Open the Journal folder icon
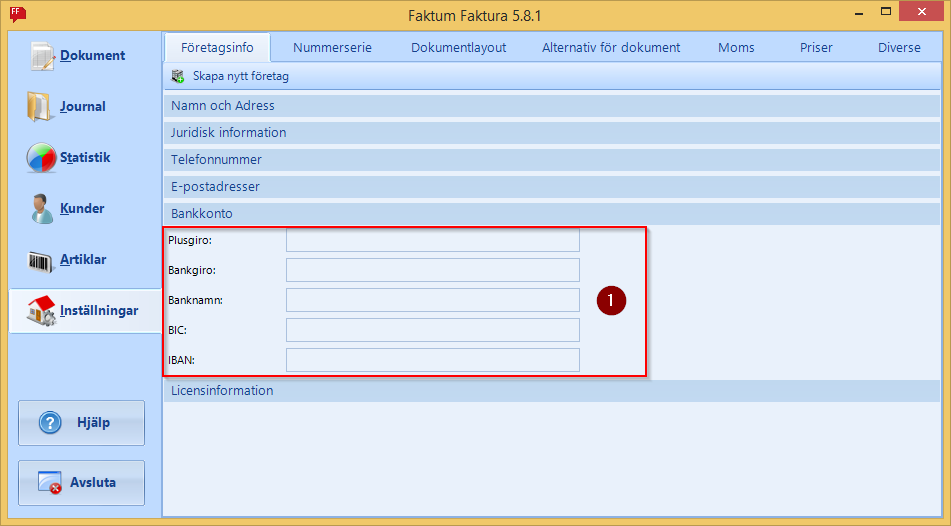This screenshot has width=951, height=526. [41, 106]
